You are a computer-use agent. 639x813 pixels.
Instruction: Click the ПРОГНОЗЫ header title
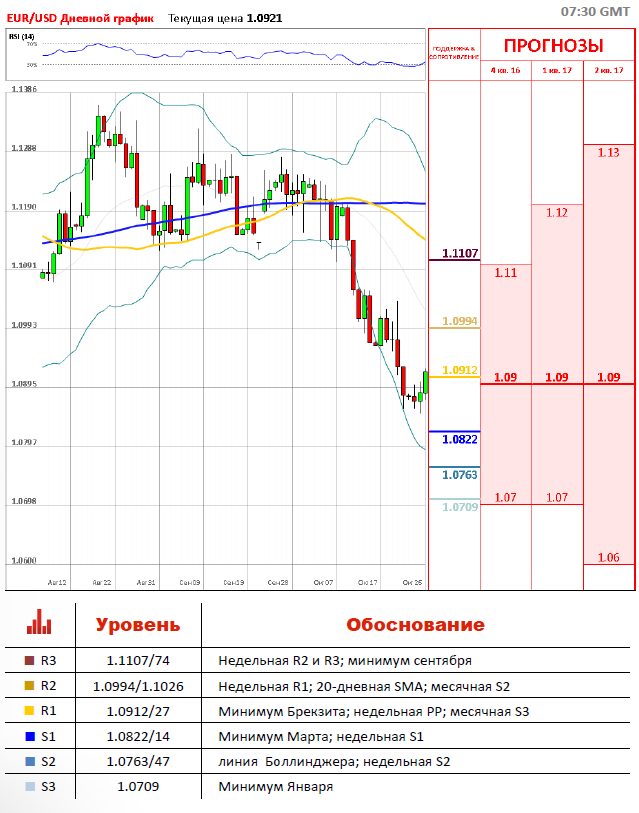click(553, 46)
